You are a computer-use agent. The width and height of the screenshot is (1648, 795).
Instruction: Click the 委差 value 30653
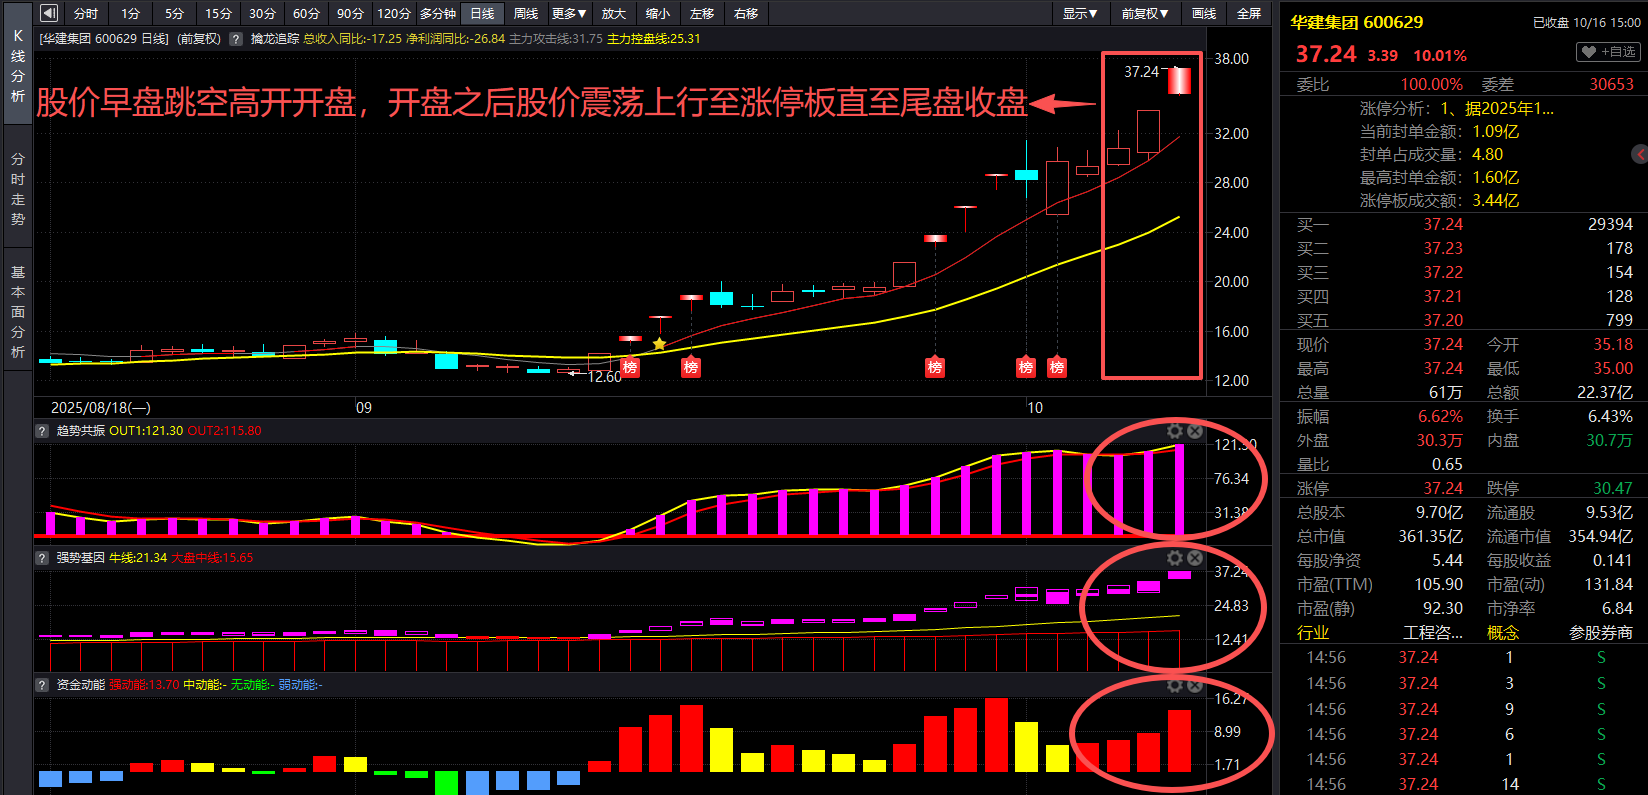(x=1612, y=84)
